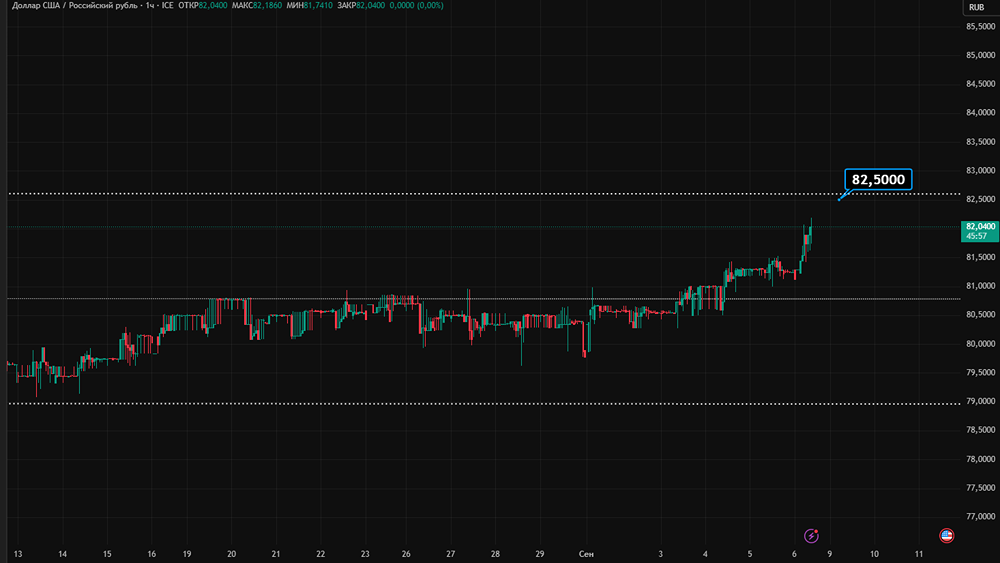This screenshot has height=563, width=1000.
Task: Click the 83,5000 price axis label
Action: pyautogui.click(x=980, y=142)
